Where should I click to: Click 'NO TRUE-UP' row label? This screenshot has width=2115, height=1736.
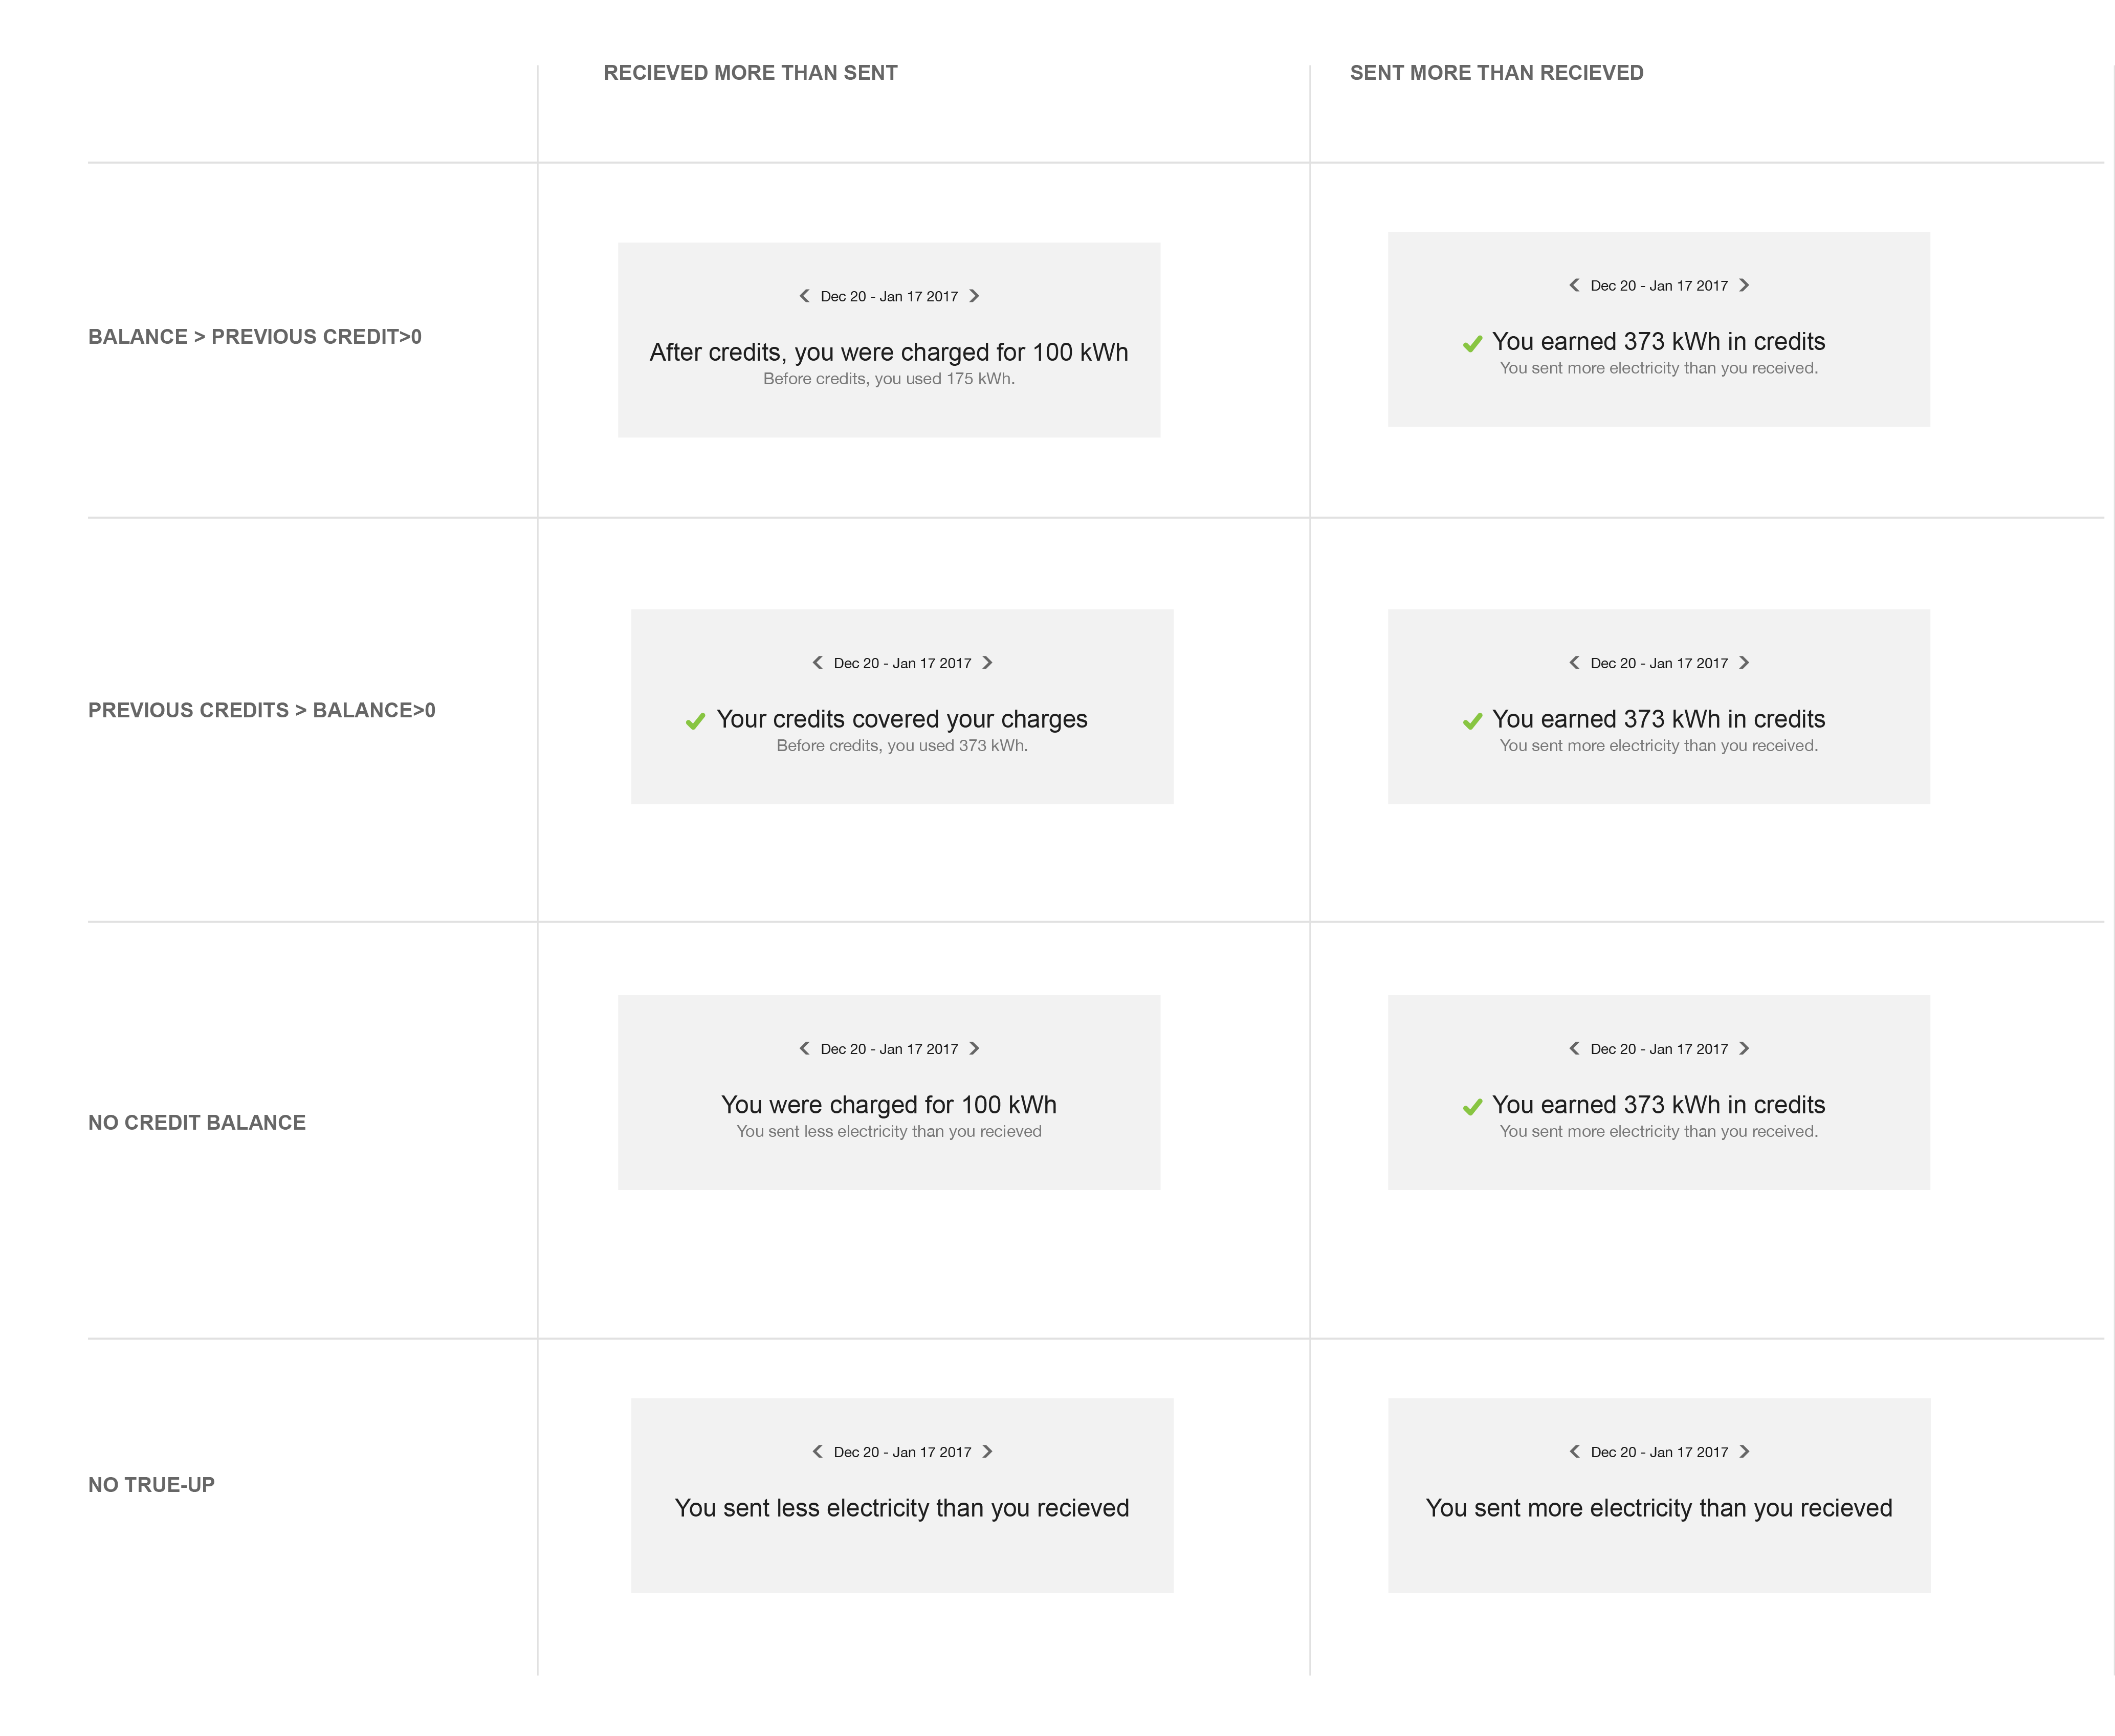pos(151,1485)
